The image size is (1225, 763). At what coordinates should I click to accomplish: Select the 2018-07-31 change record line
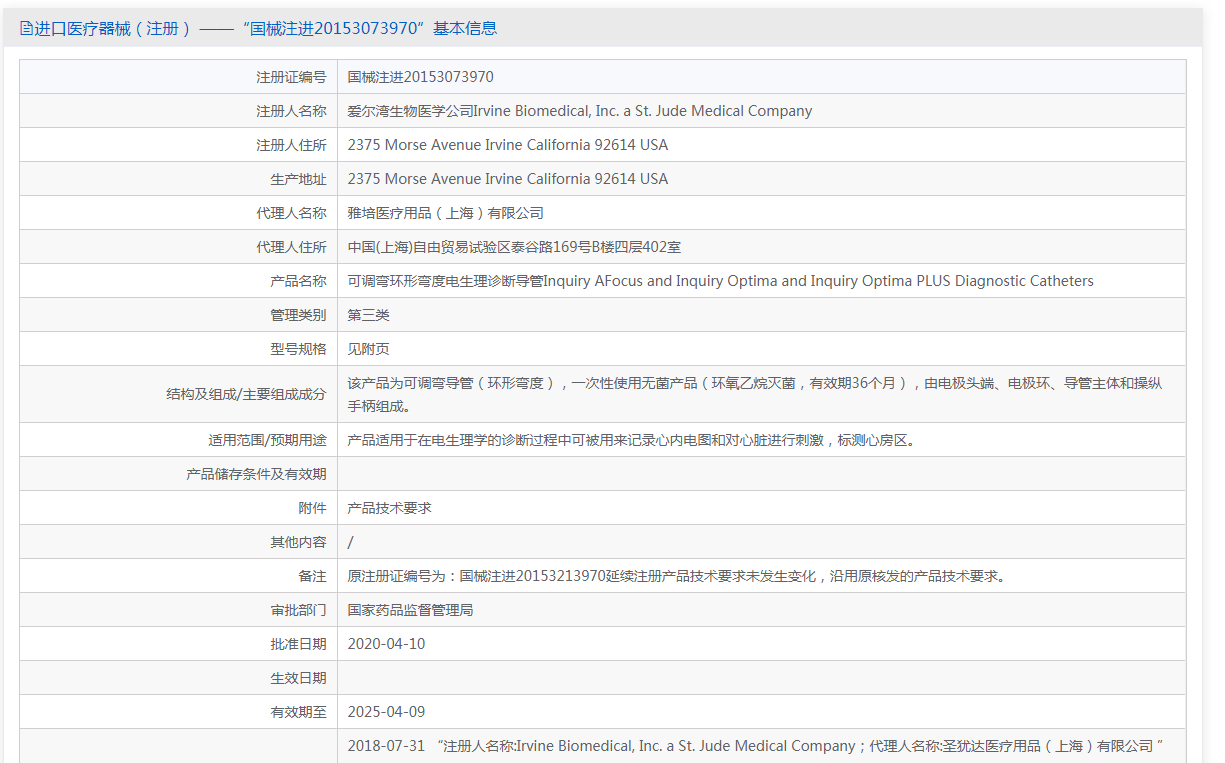[755, 746]
